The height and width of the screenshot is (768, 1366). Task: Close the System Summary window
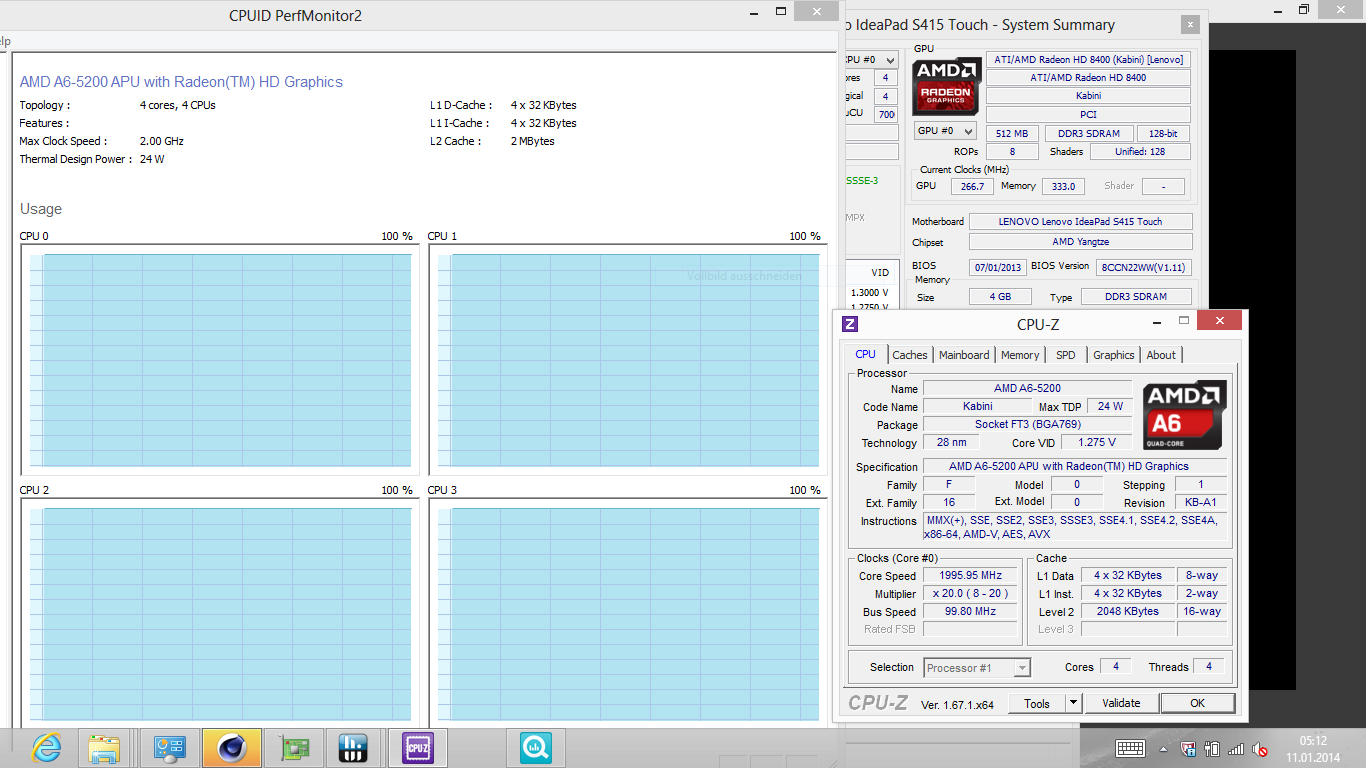coord(1190,25)
